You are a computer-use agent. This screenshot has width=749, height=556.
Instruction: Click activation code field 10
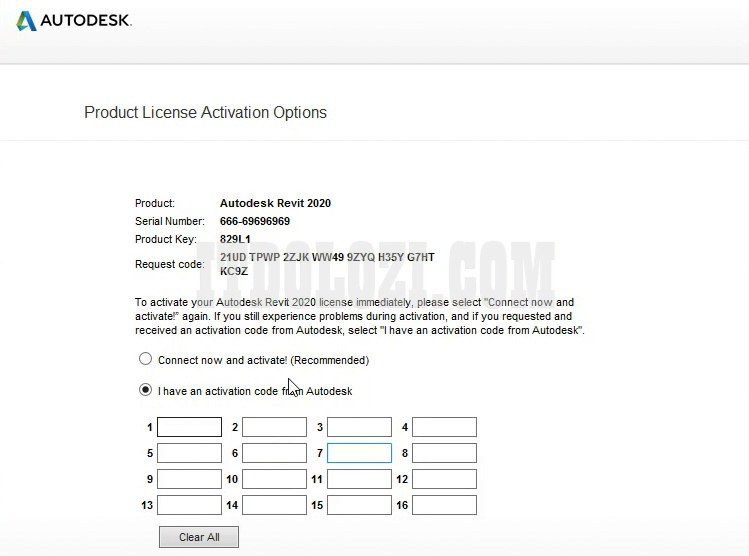coord(274,479)
